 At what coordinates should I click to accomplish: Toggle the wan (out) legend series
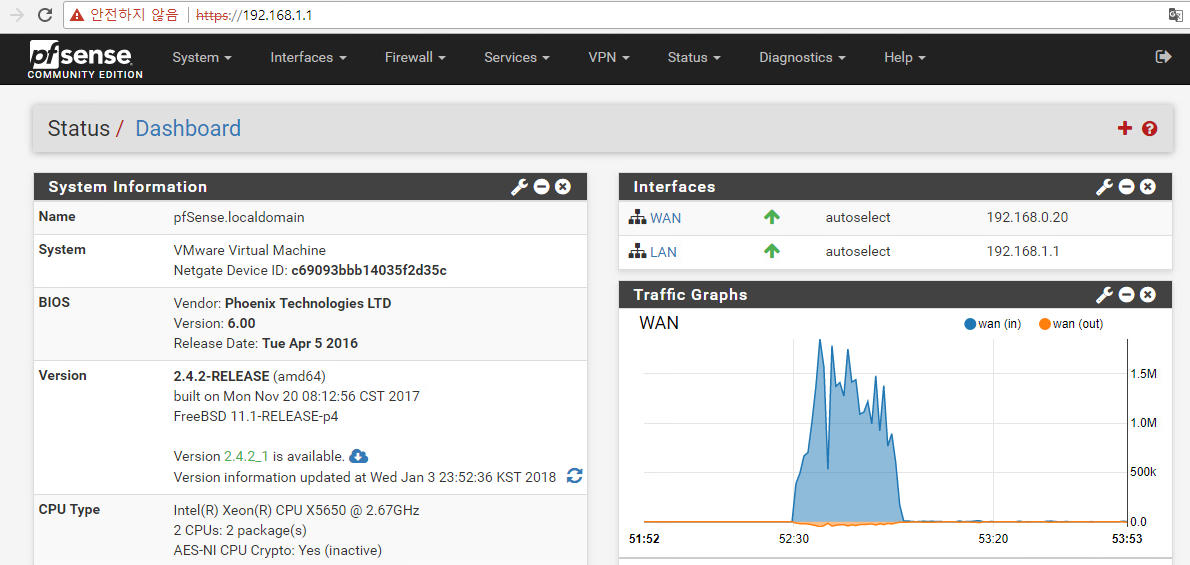pyautogui.click(x=1071, y=324)
